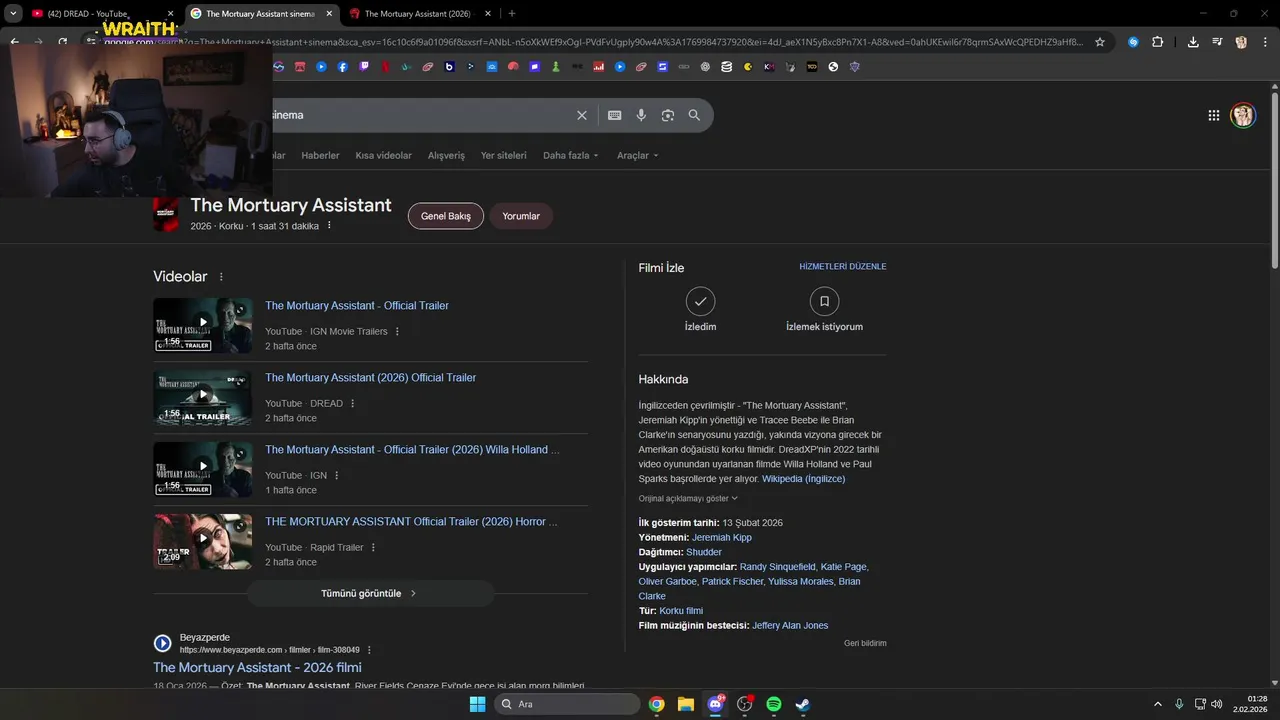Open Wikipedia (İngilizce) link
Viewport: 1280px width, 720px height.
click(803, 479)
